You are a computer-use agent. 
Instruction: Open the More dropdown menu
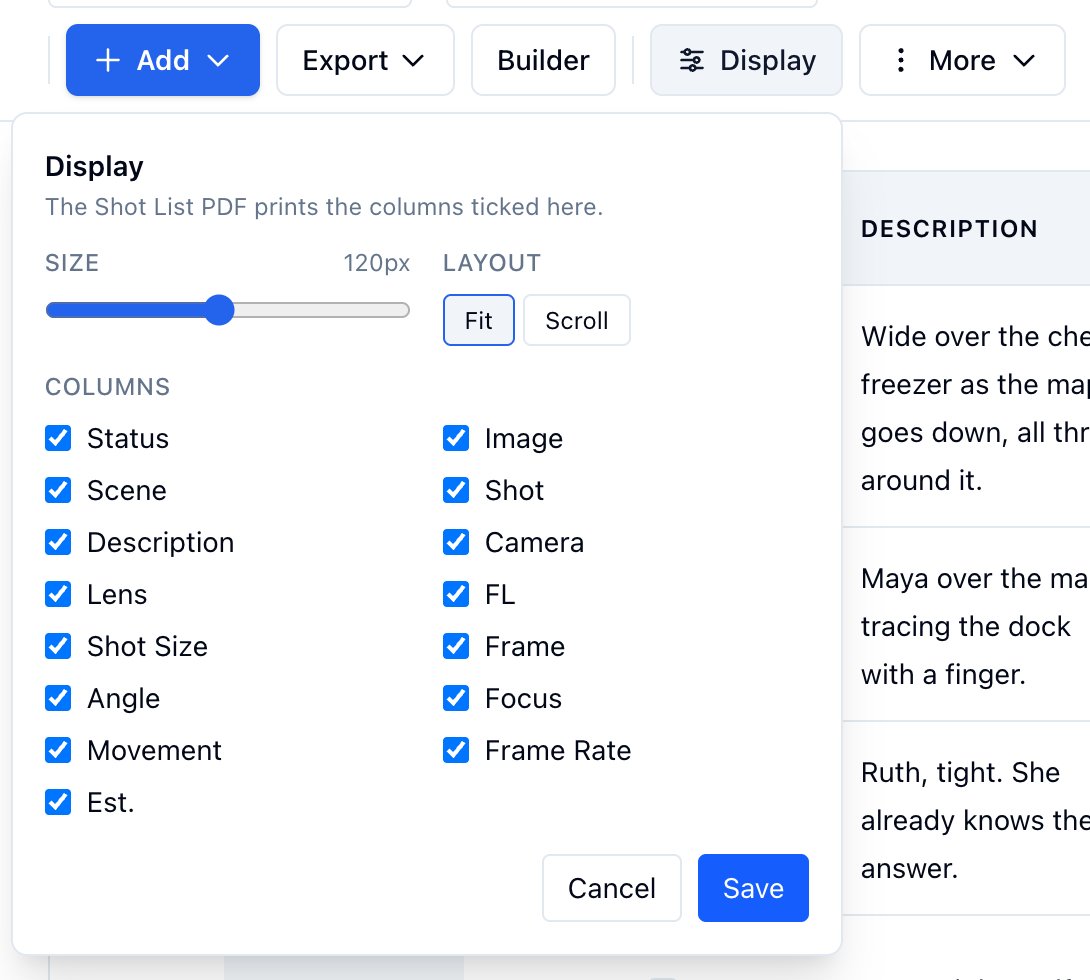click(x=962, y=60)
